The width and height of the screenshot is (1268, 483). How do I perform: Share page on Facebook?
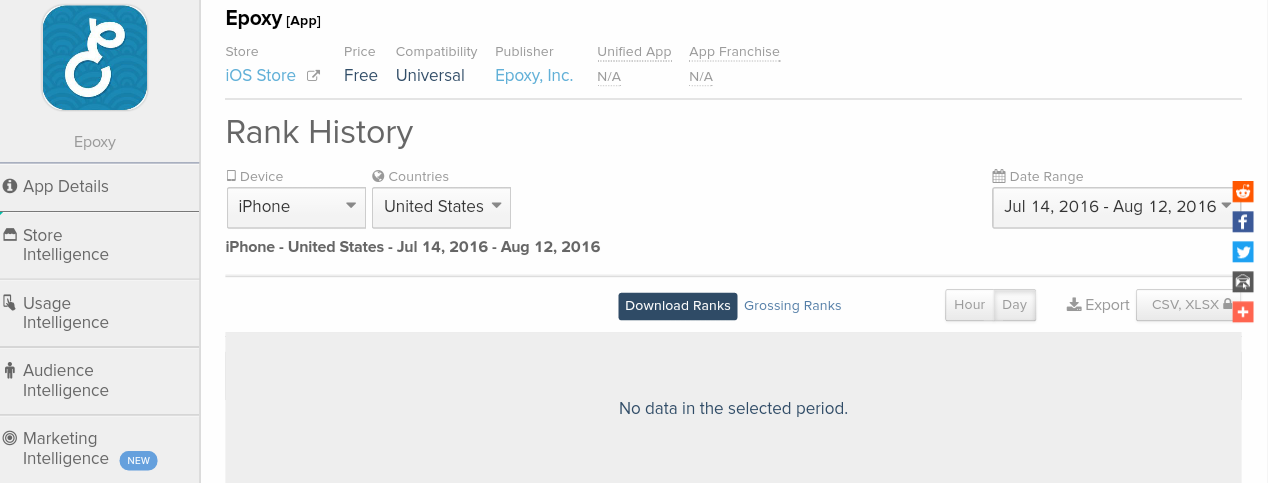pyautogui.click(x=1243, y=222)
